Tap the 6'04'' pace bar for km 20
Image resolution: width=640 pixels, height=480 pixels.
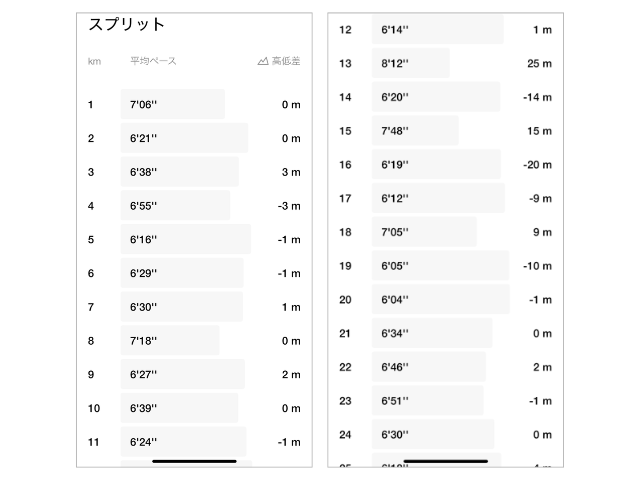(440, 300)
